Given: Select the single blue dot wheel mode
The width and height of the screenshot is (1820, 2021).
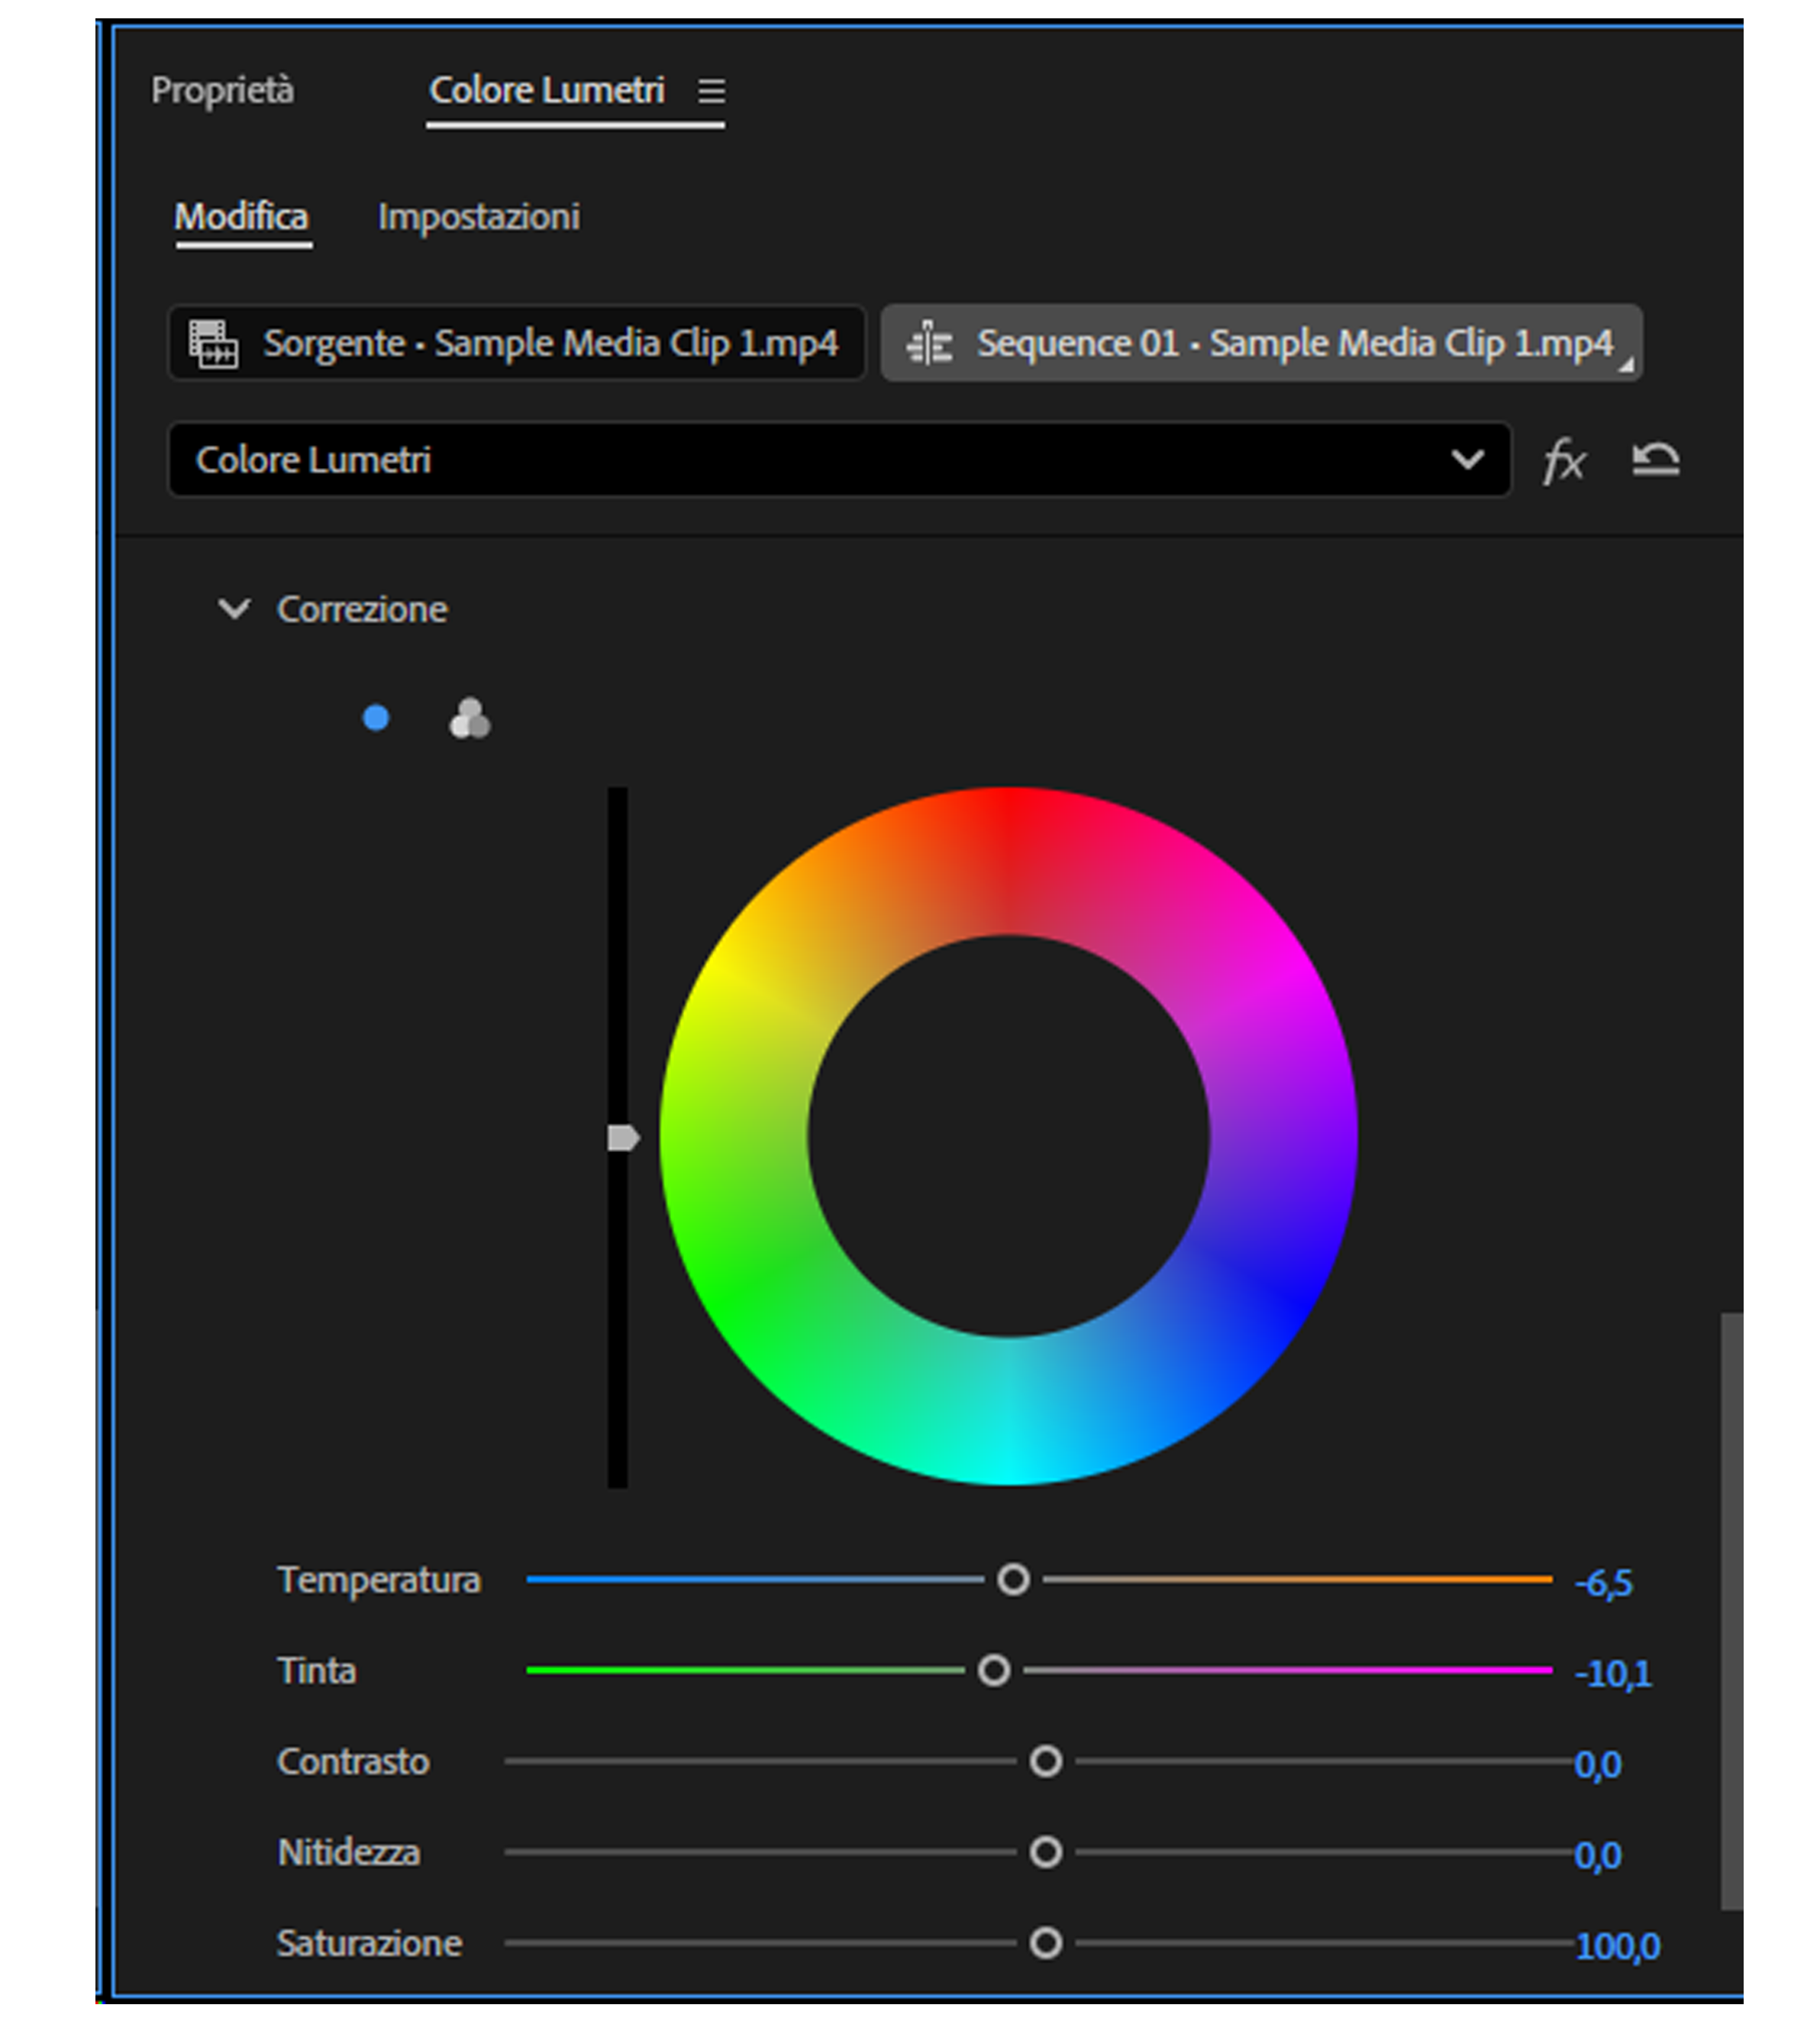Looking at the screenshot, I should 376,718.
